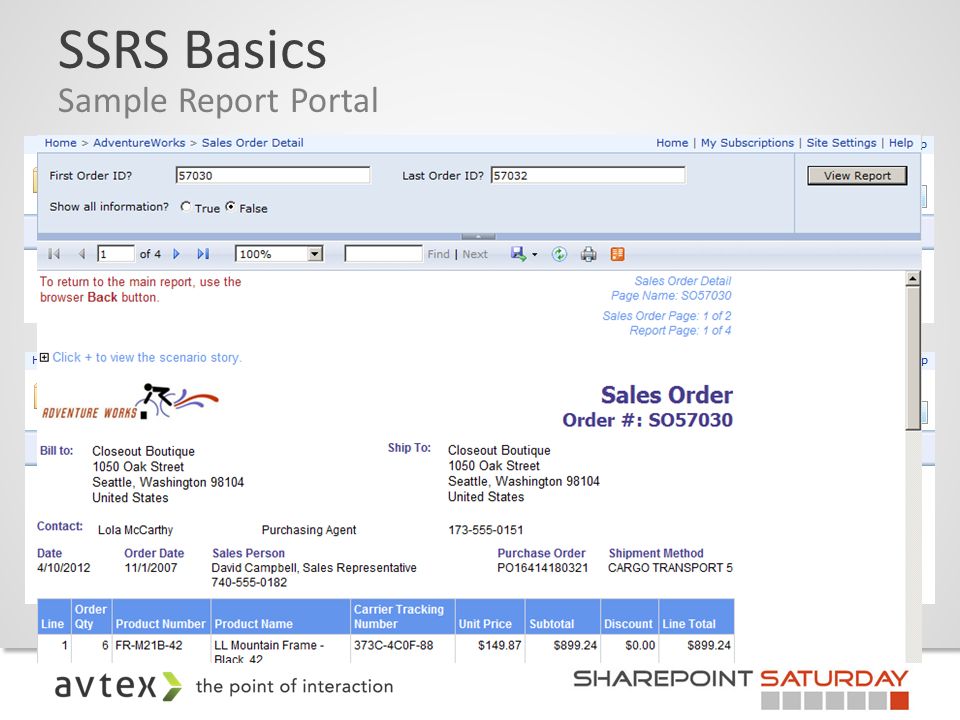Image resolution: width=960 pixels, height=720 pixels.
Task: Click the View Report button
Action: click(x=857, y=176)
